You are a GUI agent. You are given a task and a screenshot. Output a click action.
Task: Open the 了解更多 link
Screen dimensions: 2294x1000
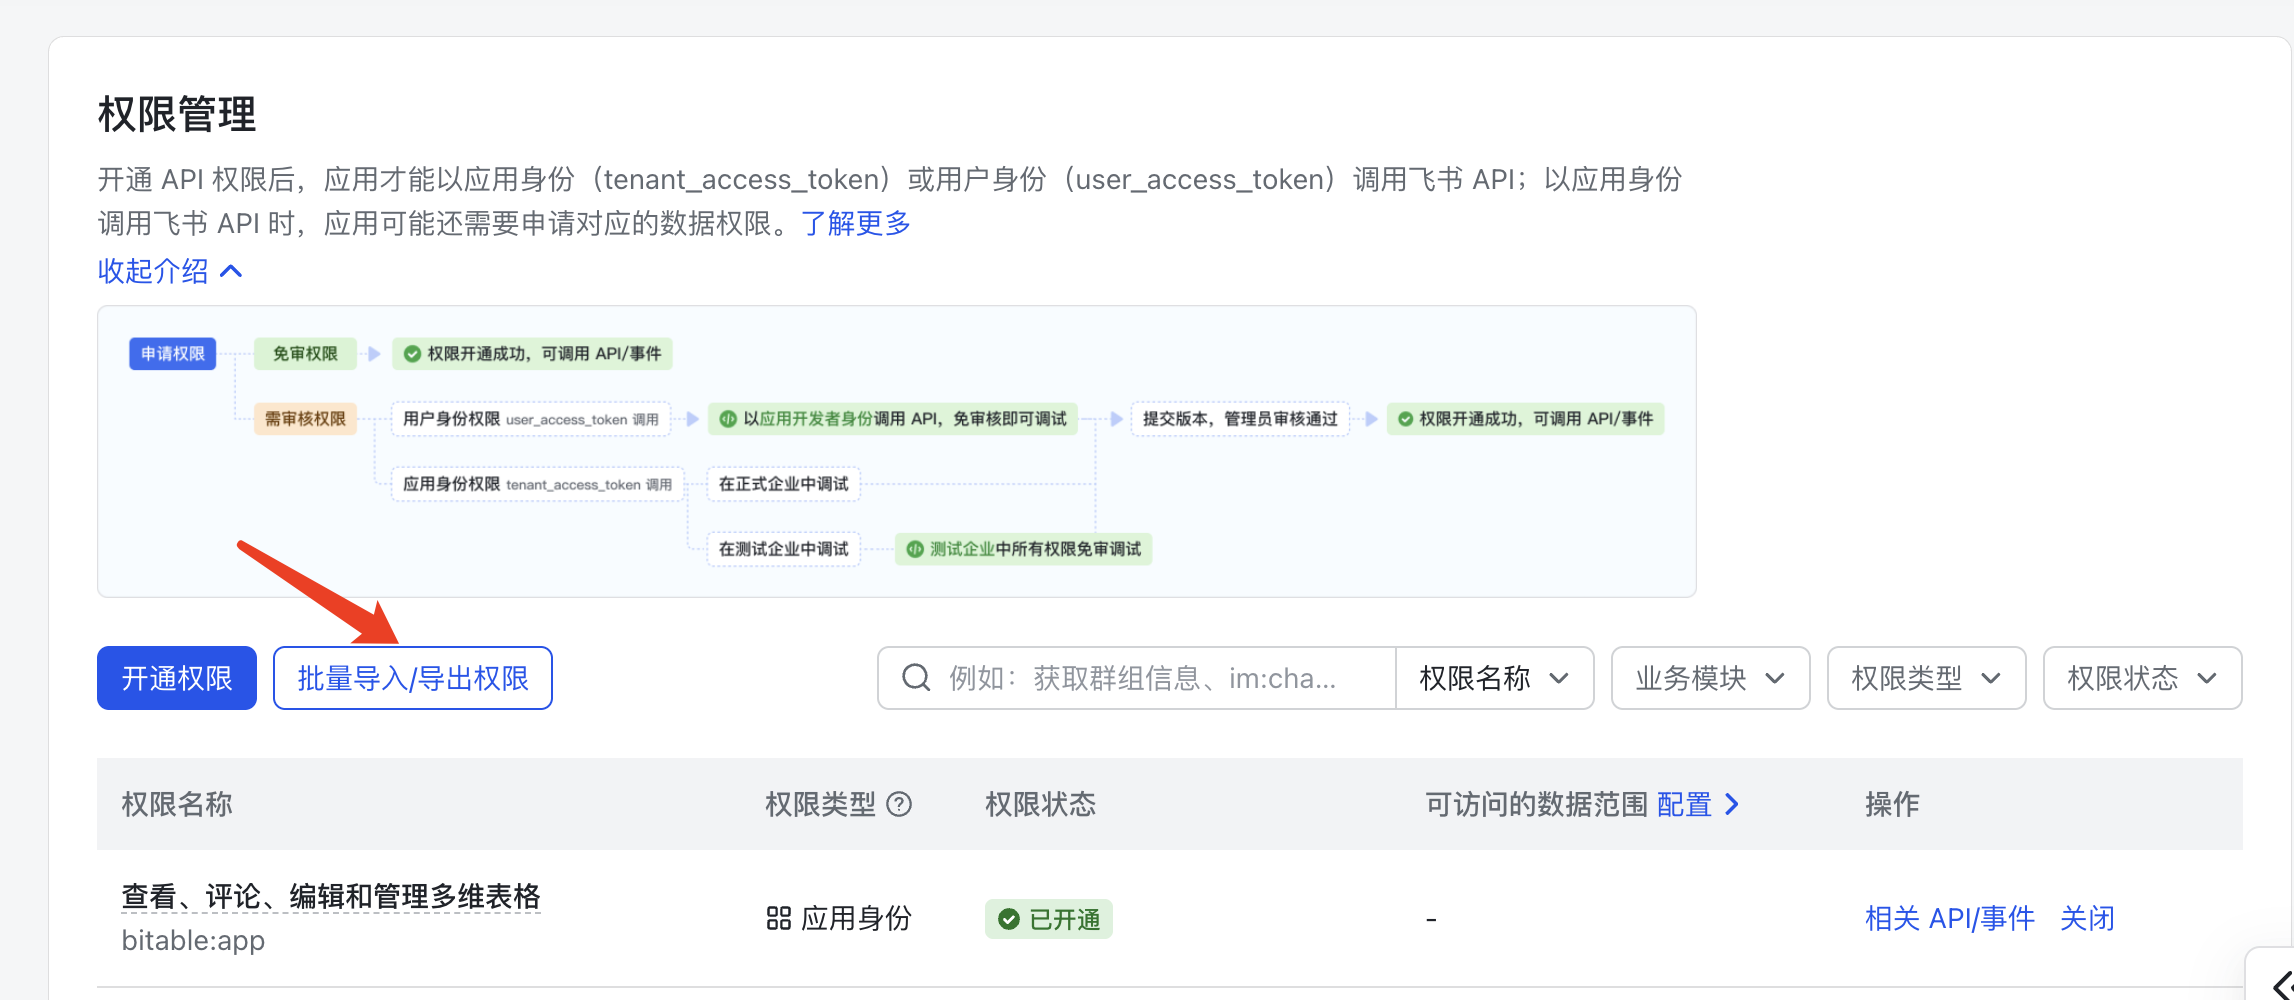tap(855, 223)
